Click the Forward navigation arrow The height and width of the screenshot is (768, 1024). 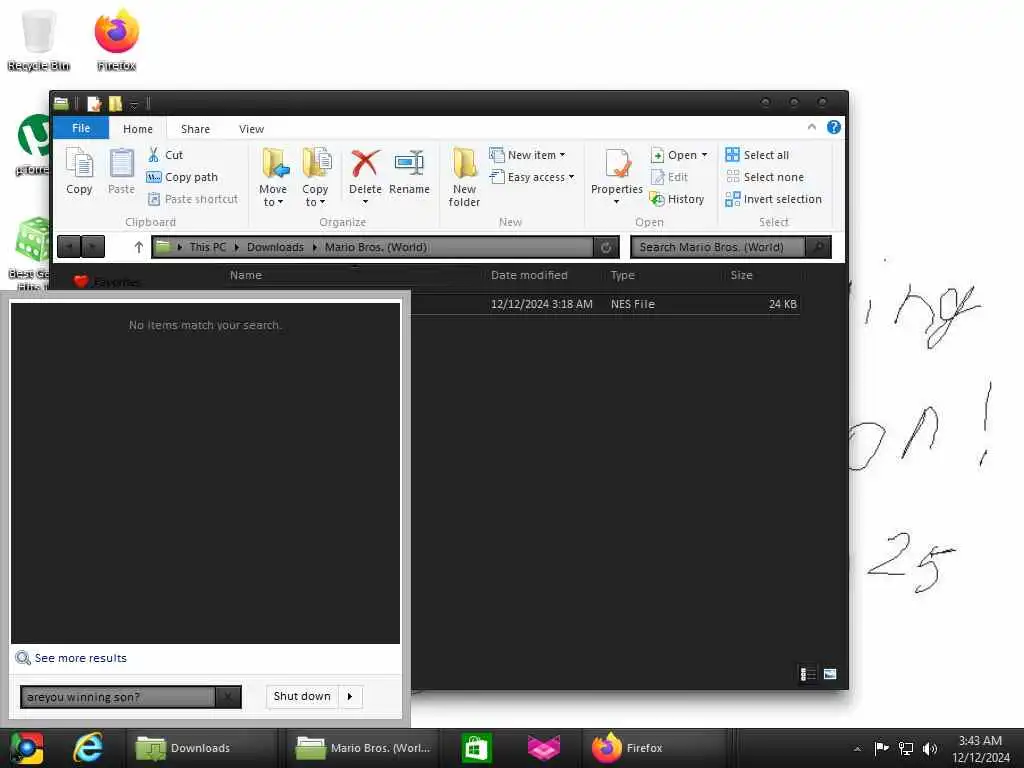pos(93,247)
